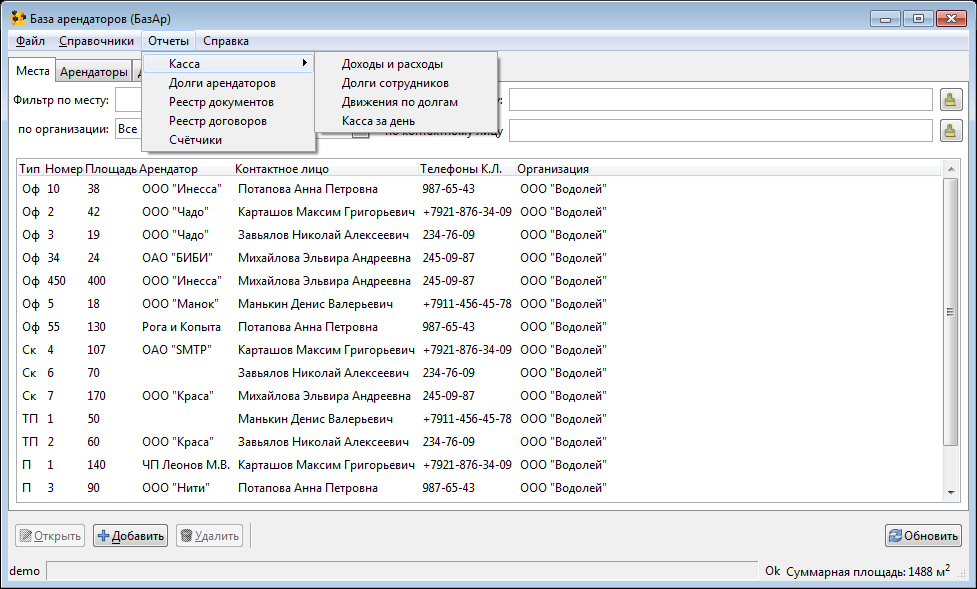
Task: Select the Счётчики menu item
Action: (x=228, y=140)
